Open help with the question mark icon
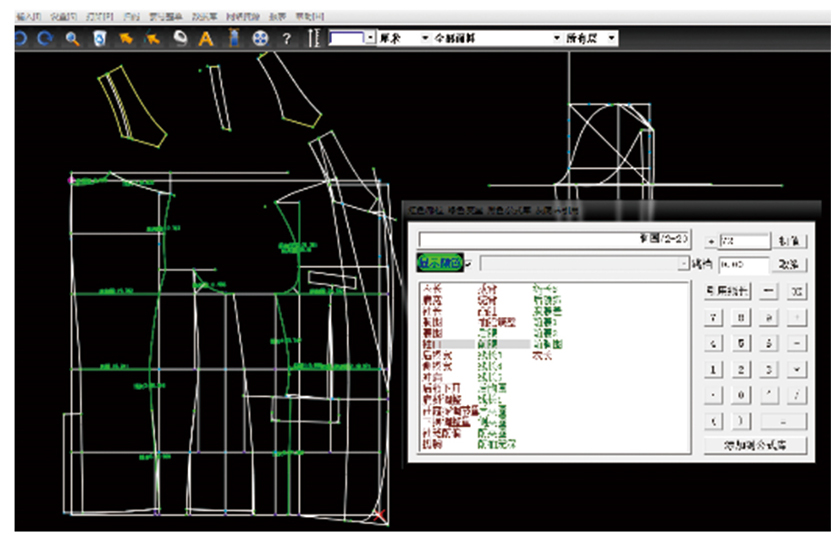 [x=287, y=38]
